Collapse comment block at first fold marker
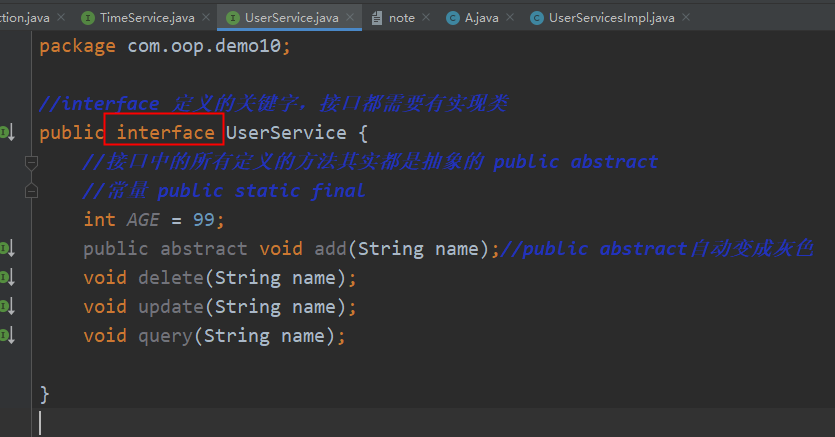This screenshot has width=835, height=437. tap(31, 162)
